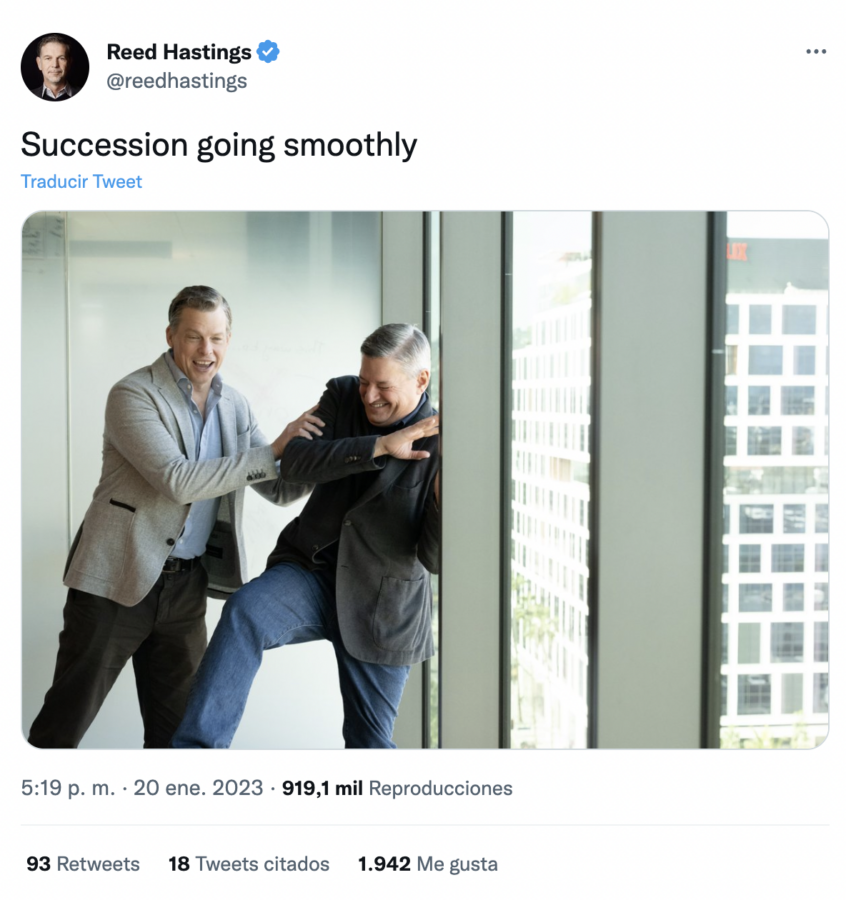
Task: Click the 20 ene. 2023 date
Action: (198, 788)
